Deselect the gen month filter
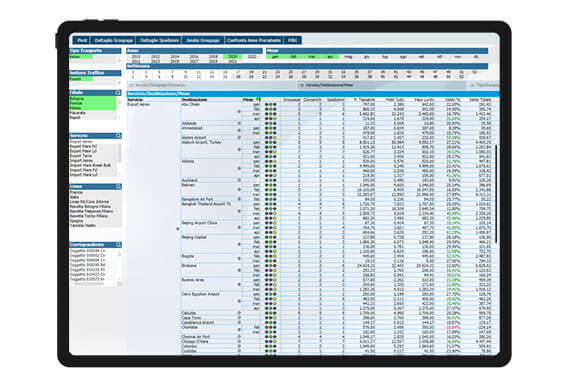Viewport: 570px width, 390px height. click(x=275, y=57)
